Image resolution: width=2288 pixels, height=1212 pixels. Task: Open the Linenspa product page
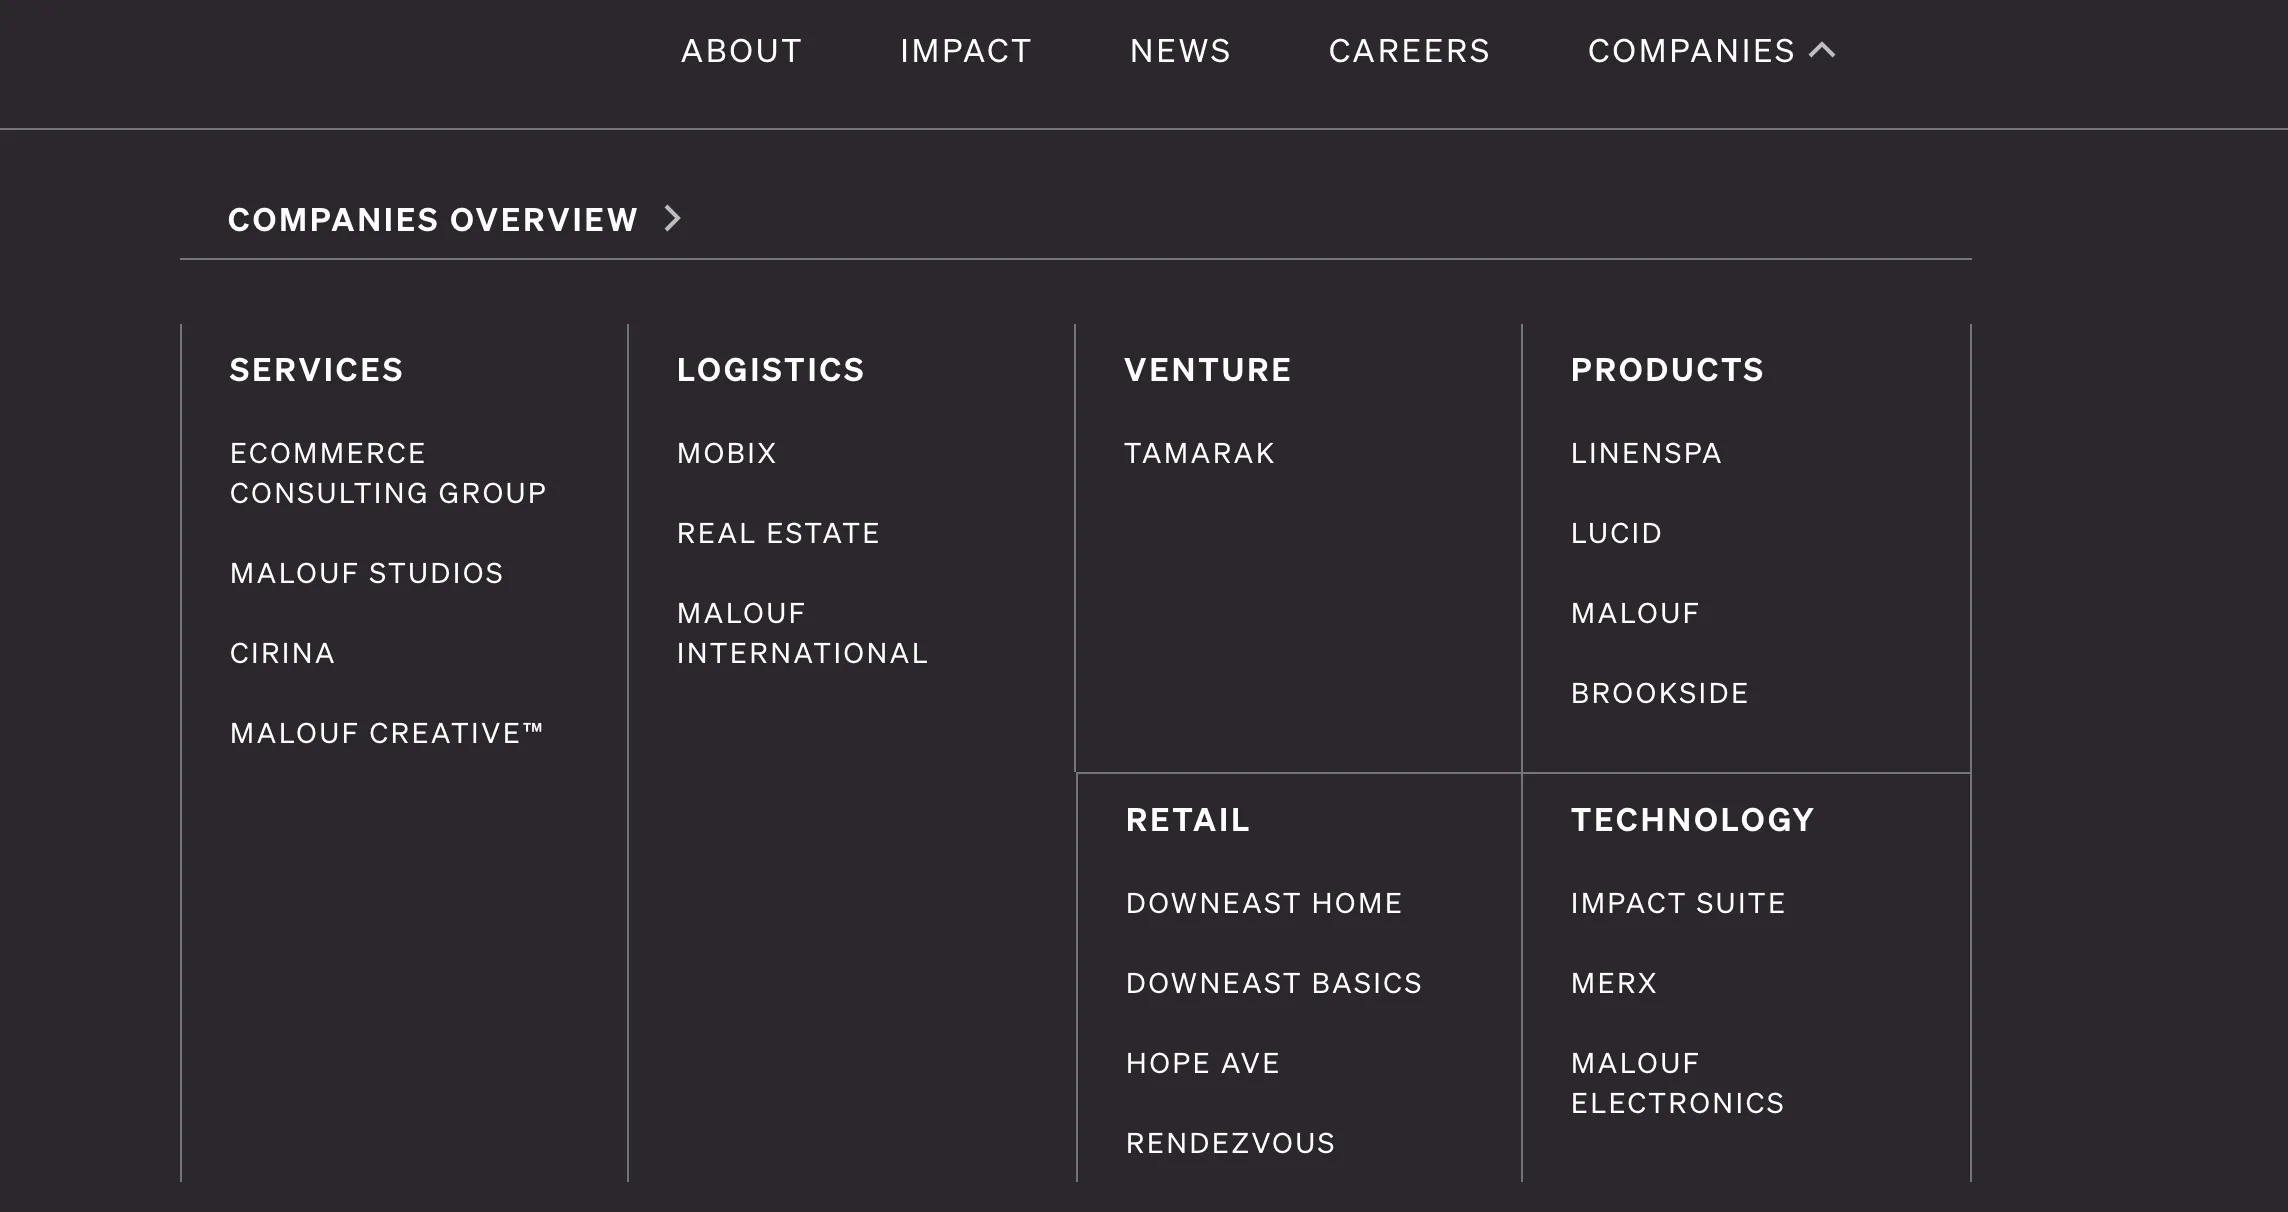tap(1645, 453)
